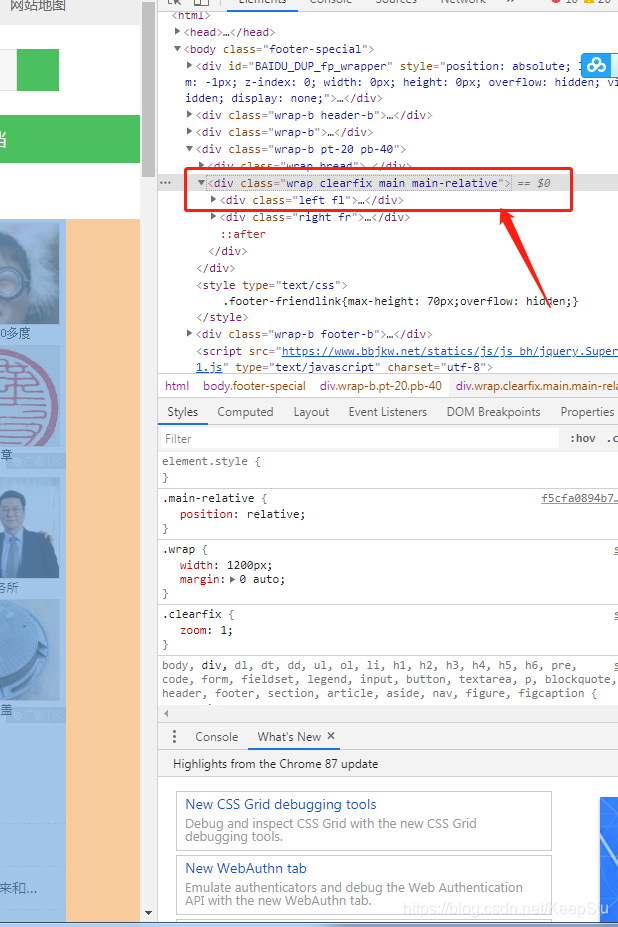Click the .footer-friendlink CSS text line
Image resolution: width=618 pixels, height=927 pixels.
[x=403, y=302]
